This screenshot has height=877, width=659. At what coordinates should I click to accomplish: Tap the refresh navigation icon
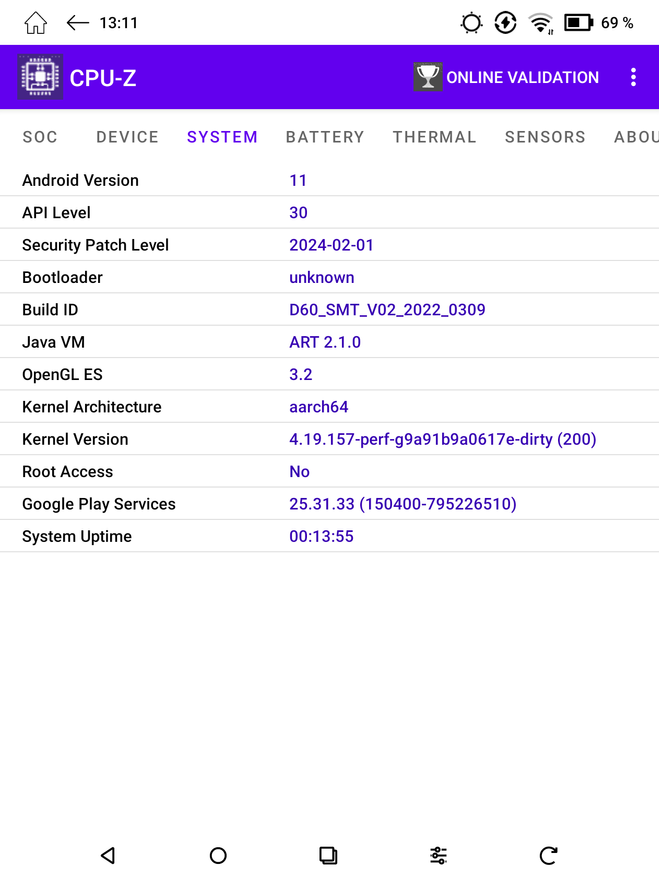click(548, 855)
